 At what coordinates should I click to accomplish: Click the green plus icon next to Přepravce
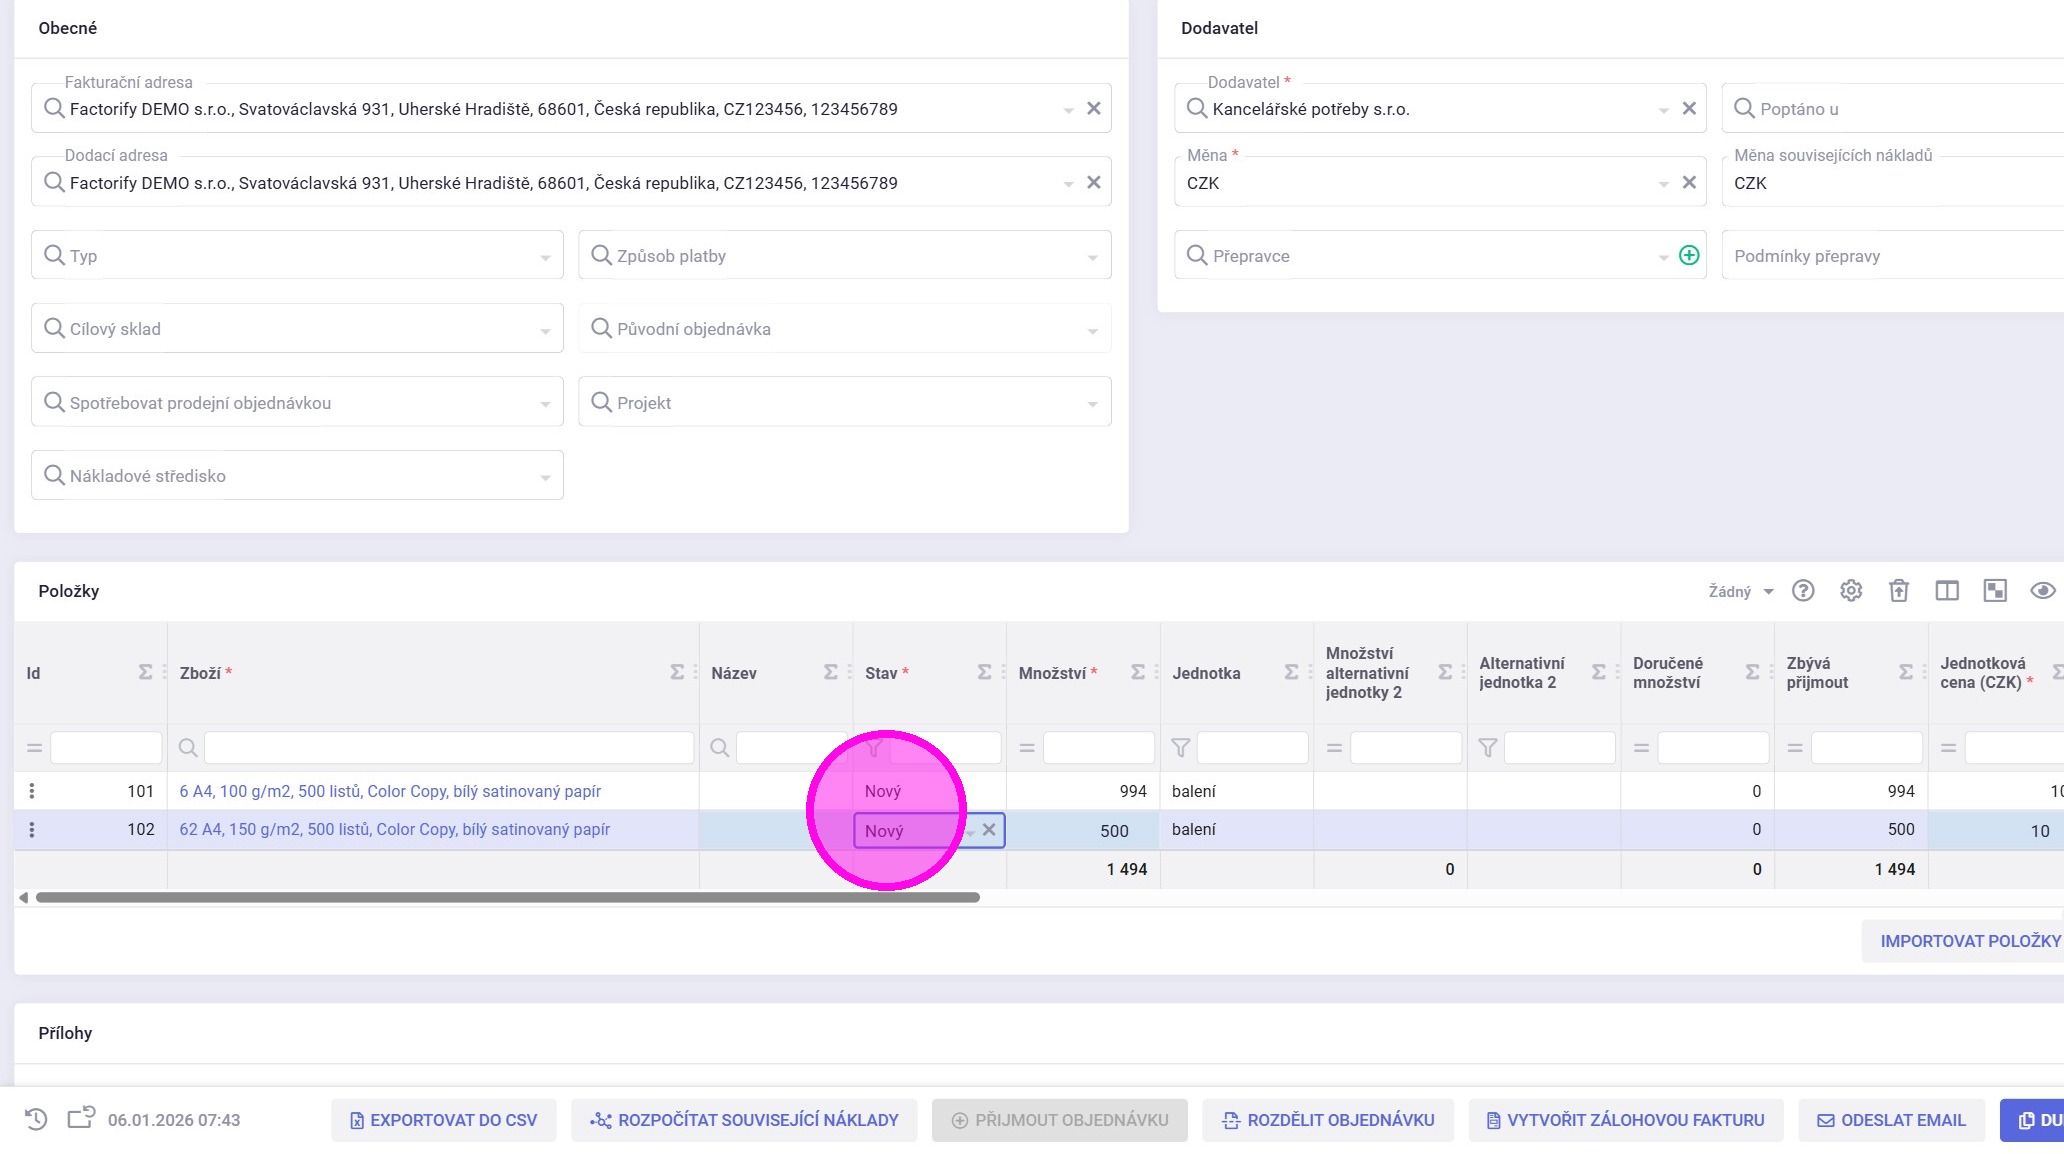coord(1689,256)
